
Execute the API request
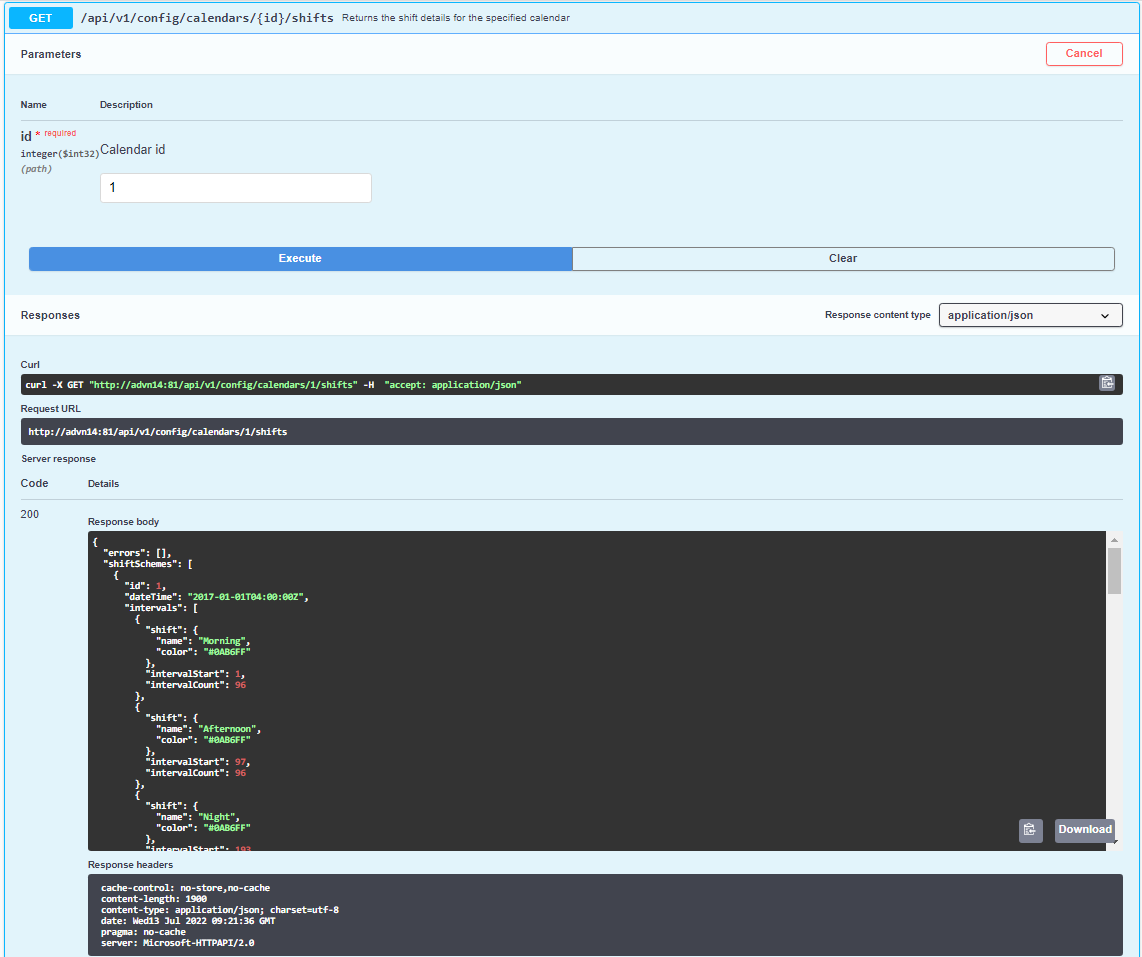tap(300, 258)
